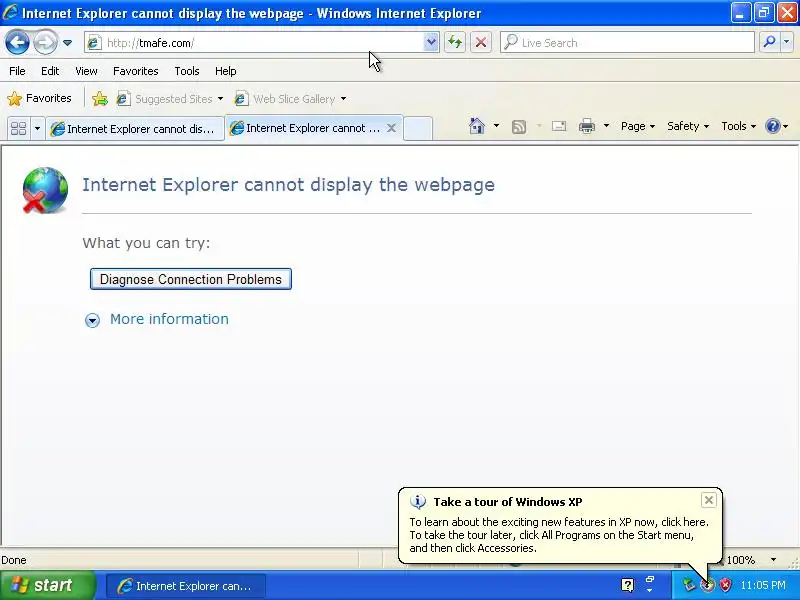The image size is (800, 600).
Task: Open the recent pages dropdown arrow
Action: pos(67,43)
